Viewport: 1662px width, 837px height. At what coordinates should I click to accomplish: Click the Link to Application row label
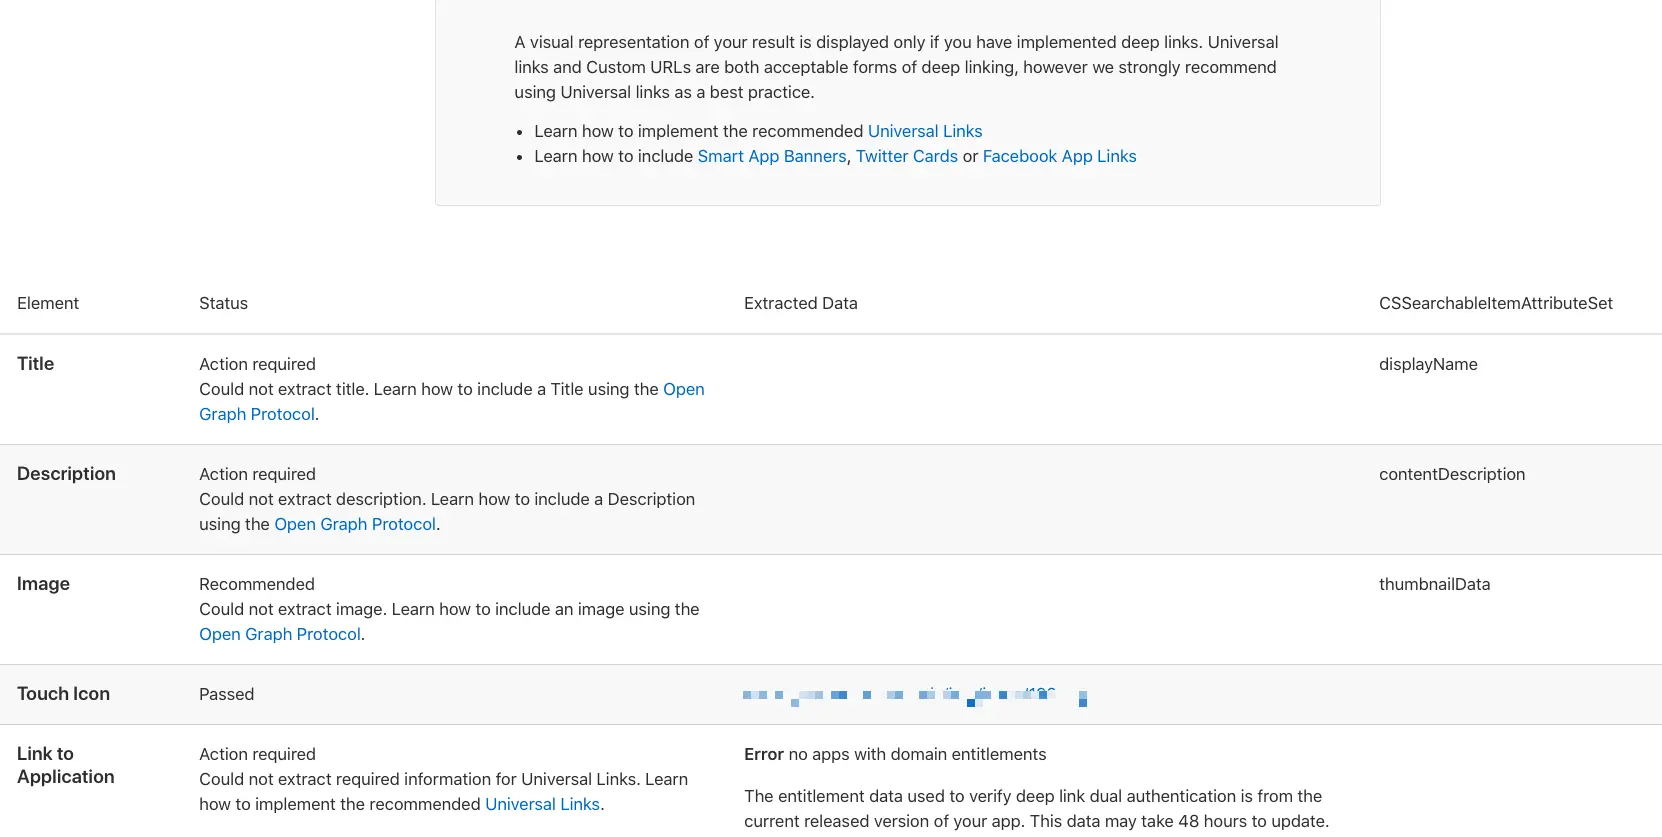65,765
